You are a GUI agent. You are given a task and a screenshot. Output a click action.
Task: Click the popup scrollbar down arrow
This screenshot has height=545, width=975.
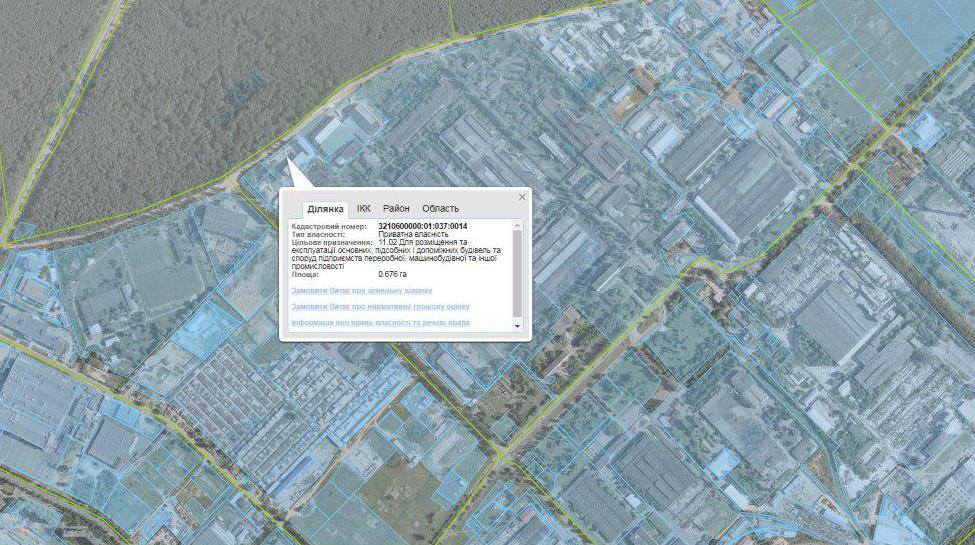[x=517, y=326]
